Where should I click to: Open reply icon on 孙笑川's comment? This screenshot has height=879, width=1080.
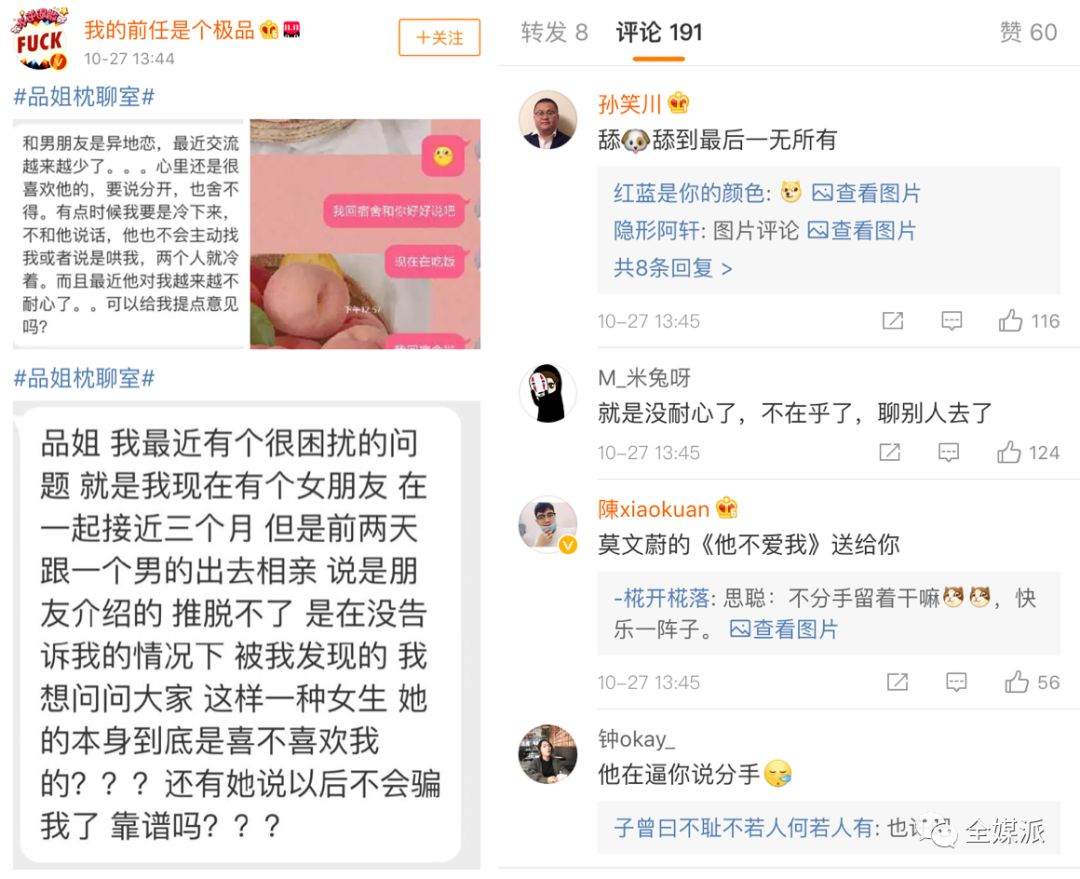pos(951,321)
